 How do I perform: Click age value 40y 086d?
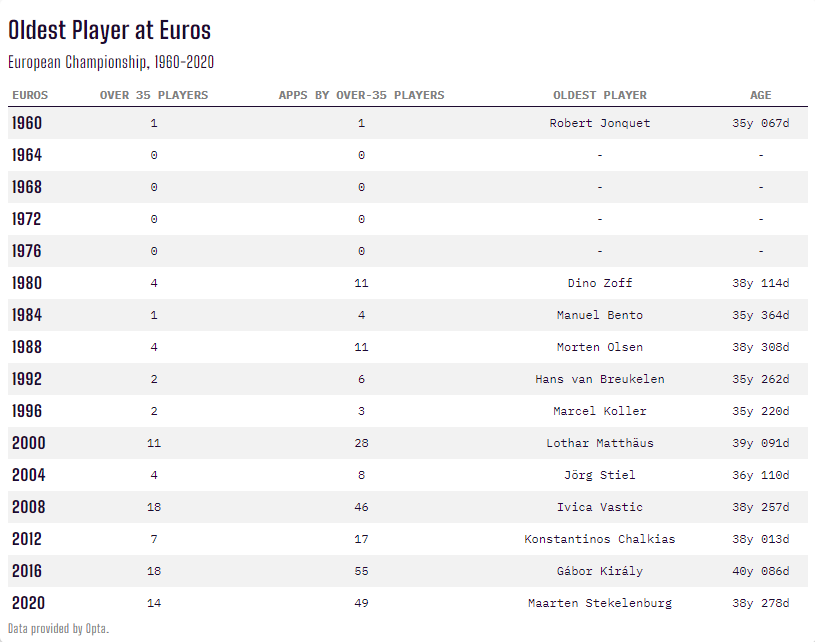[x=761, y=571]
